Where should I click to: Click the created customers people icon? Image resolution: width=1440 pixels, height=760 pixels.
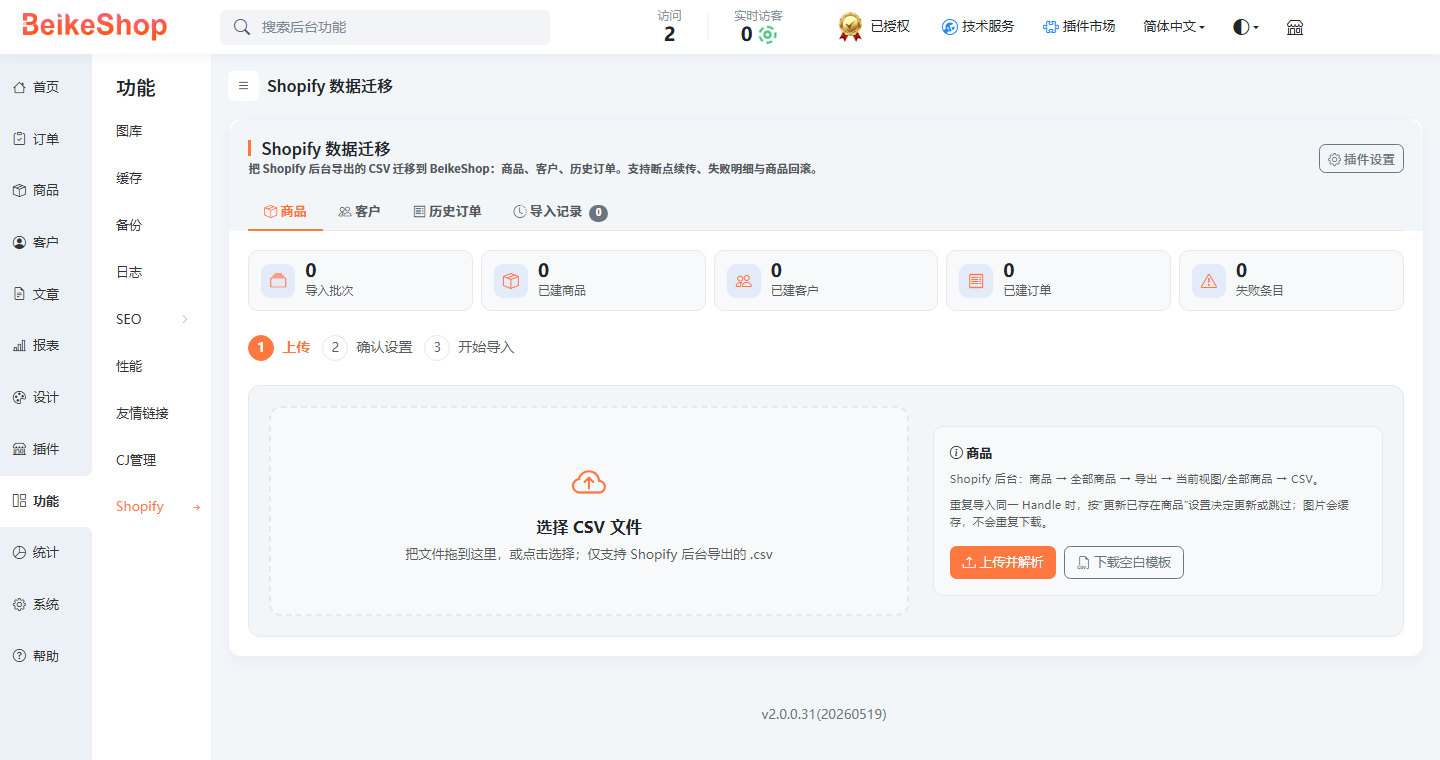[744, 281]
